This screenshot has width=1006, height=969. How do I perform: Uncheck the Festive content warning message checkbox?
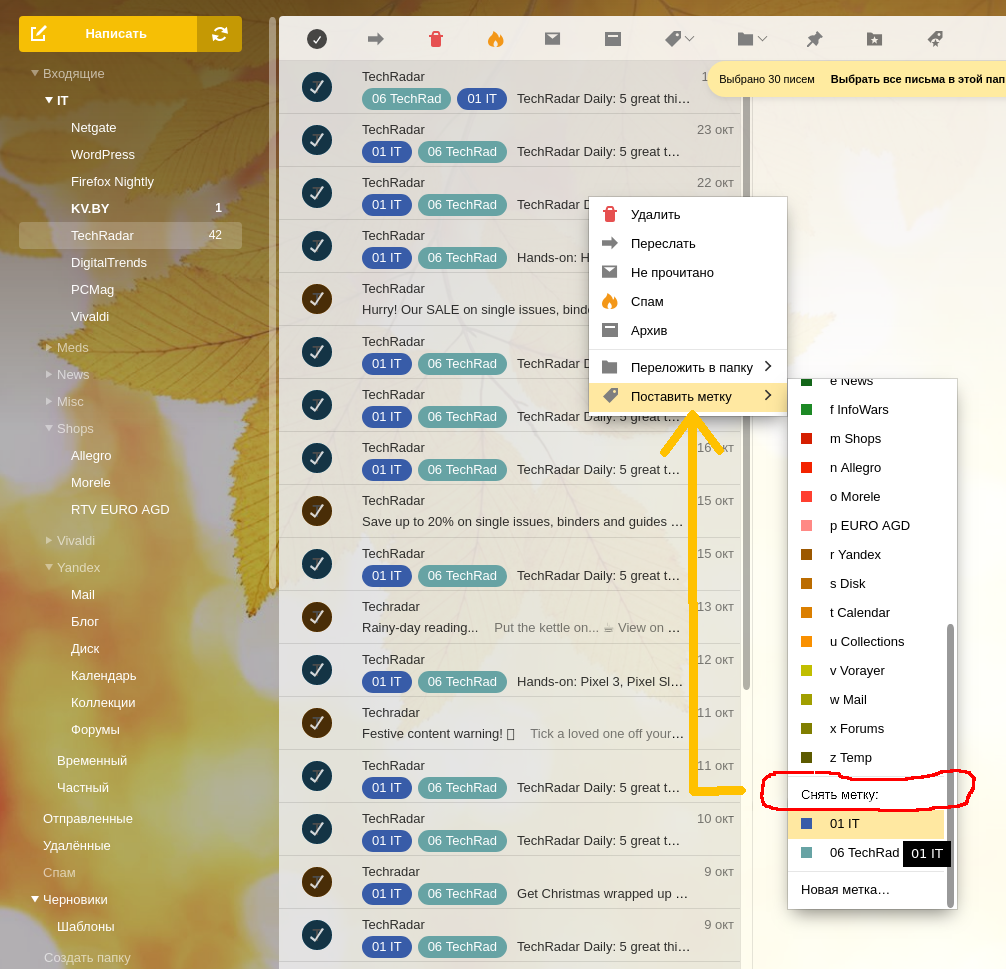pos(317,723)
